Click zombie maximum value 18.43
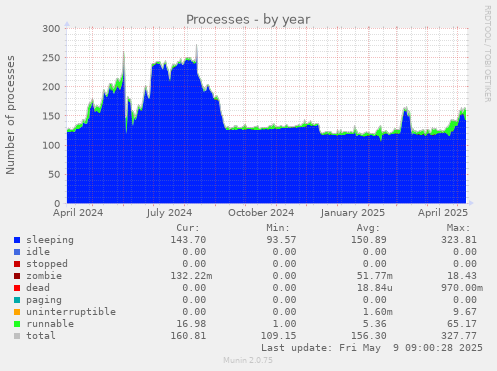497x371 pixels. (x=462, y=276)
